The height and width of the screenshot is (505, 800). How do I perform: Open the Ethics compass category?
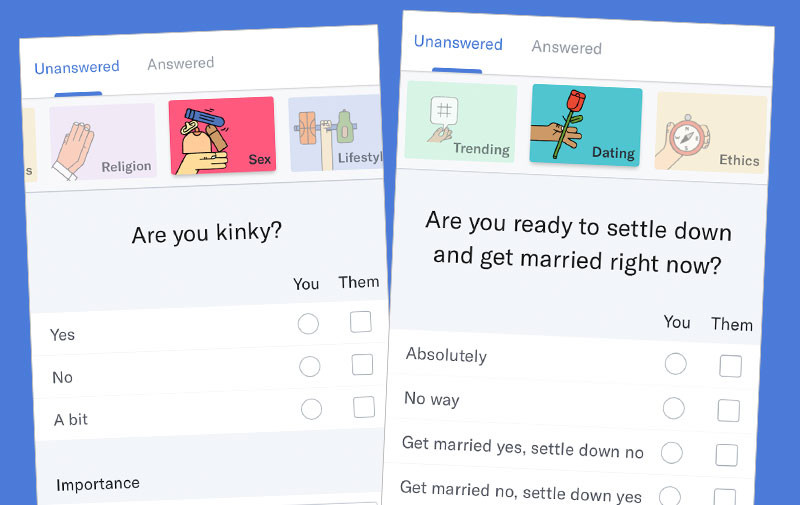[x=711, y=132]
